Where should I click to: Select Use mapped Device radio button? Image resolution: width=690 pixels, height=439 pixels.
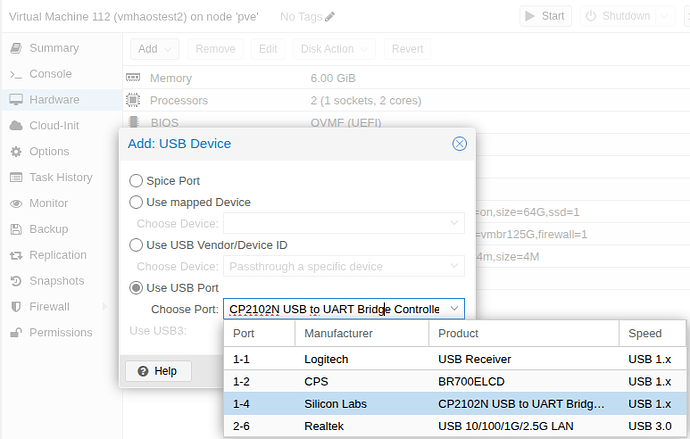137,202
